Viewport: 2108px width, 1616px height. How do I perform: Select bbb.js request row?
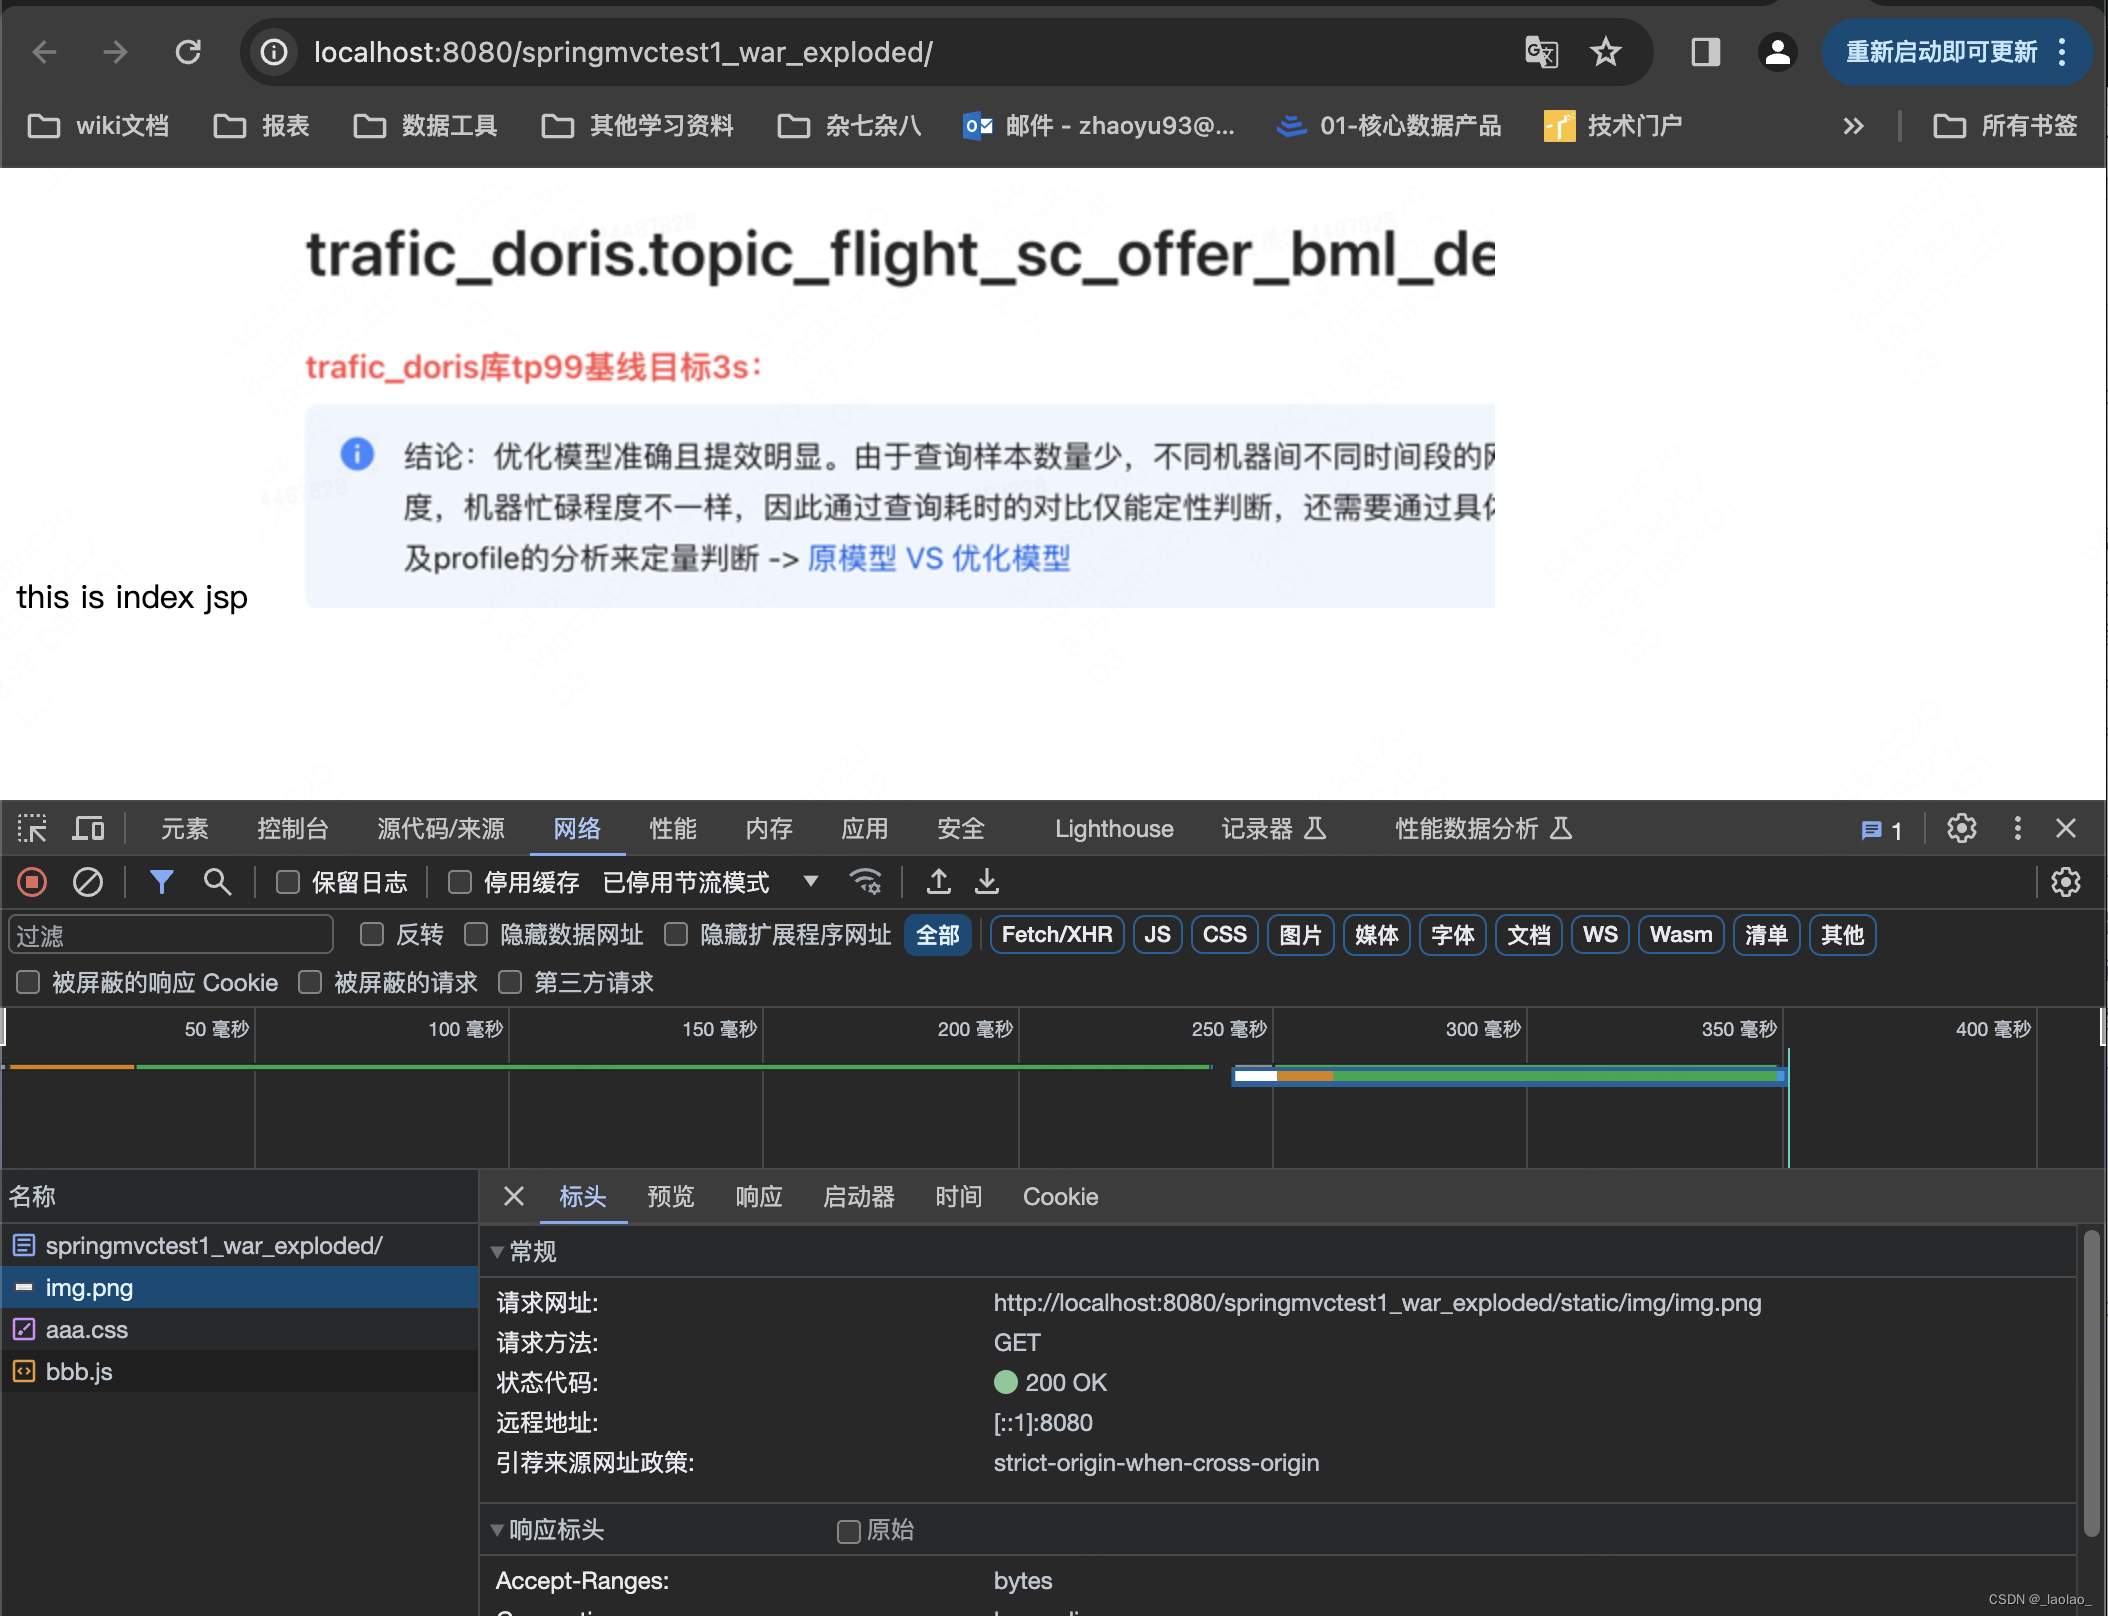pyautogui.click(x=239, y=1372)
